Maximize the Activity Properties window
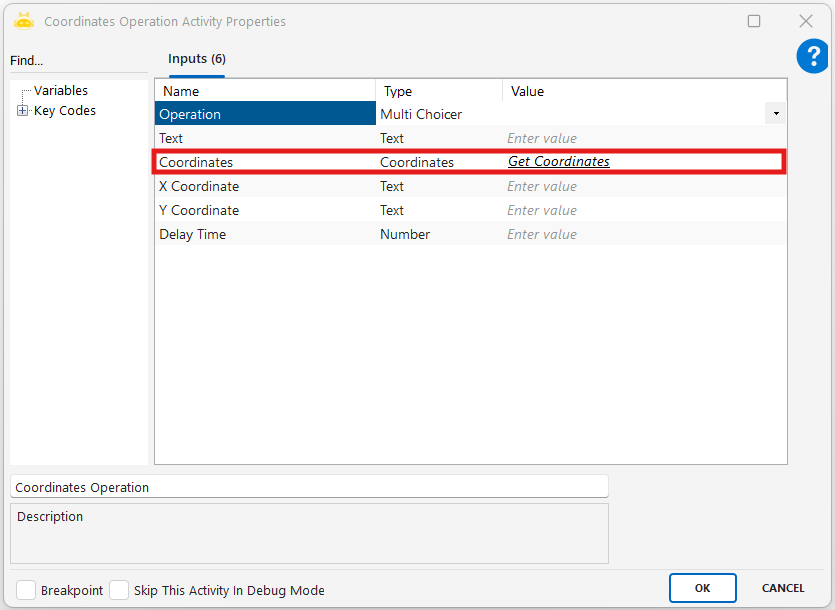This screenshot has height=610, width=835. coord(754,21)
